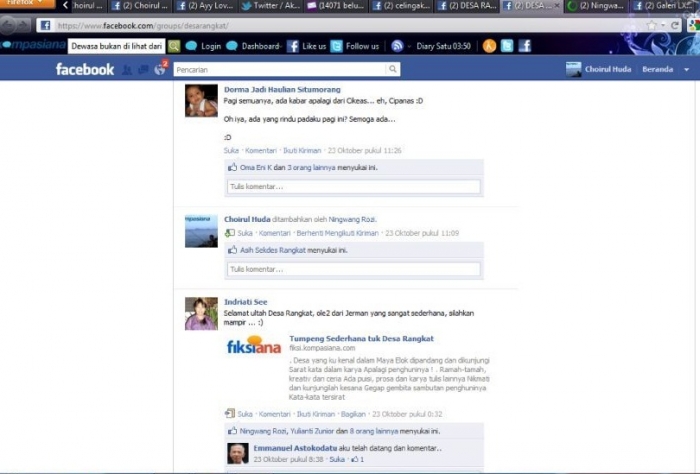Click Komentari on Choirul Huda's post
700x474 pixels.
point(275,233)
